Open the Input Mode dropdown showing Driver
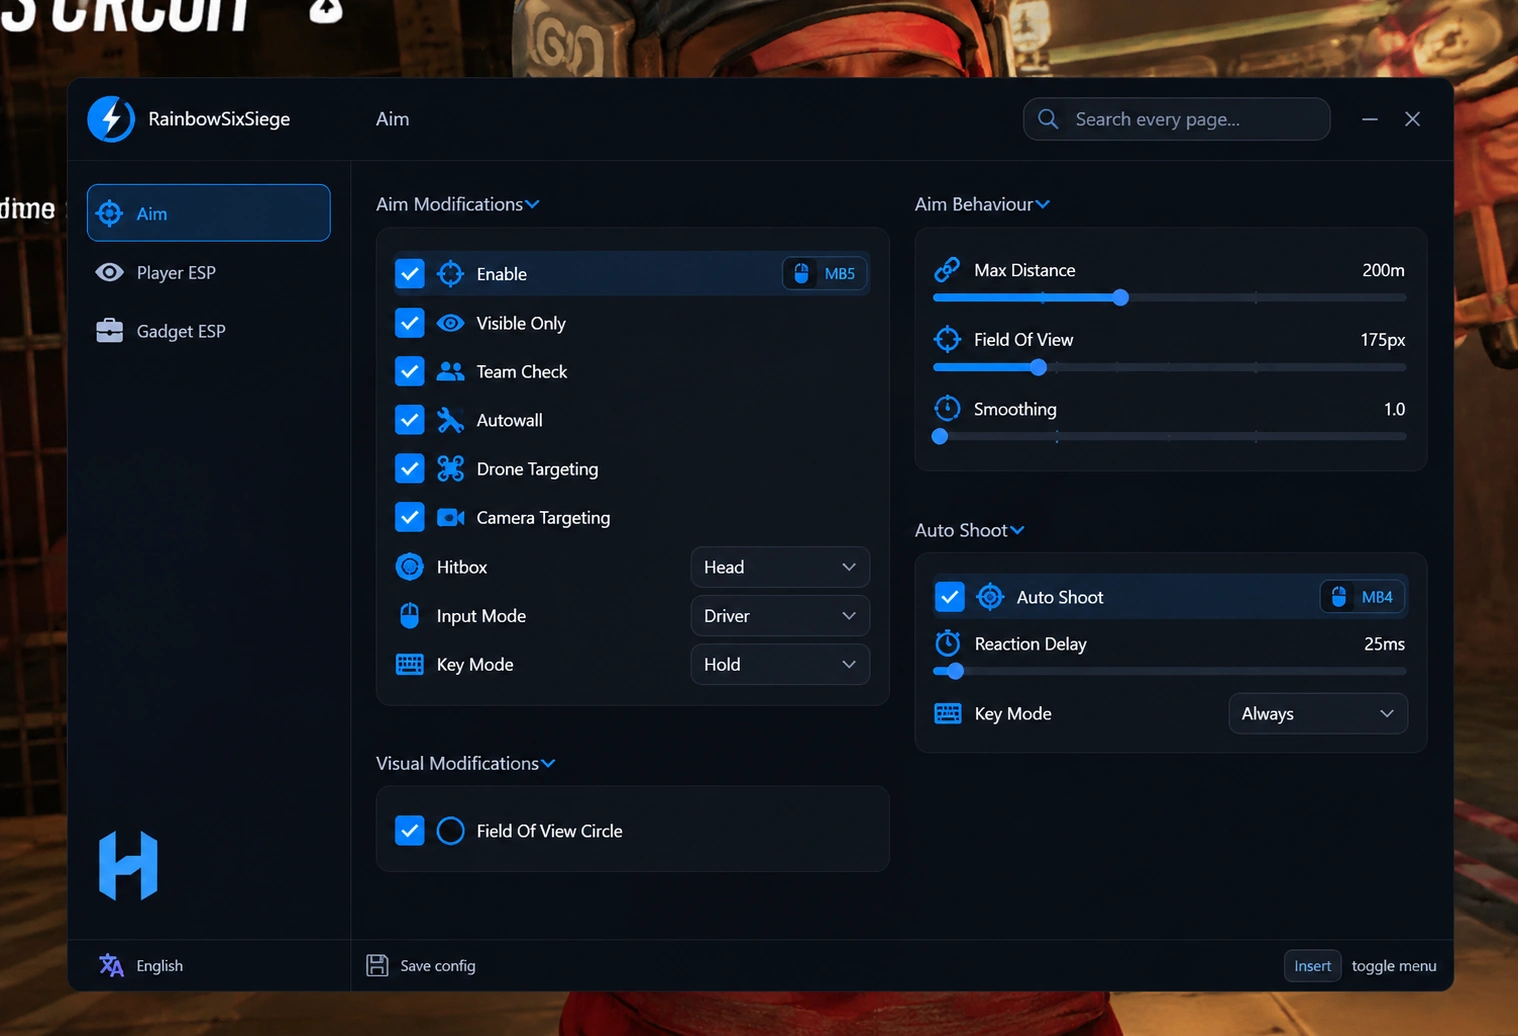The image size is (1518, 1036). [780, 616]
